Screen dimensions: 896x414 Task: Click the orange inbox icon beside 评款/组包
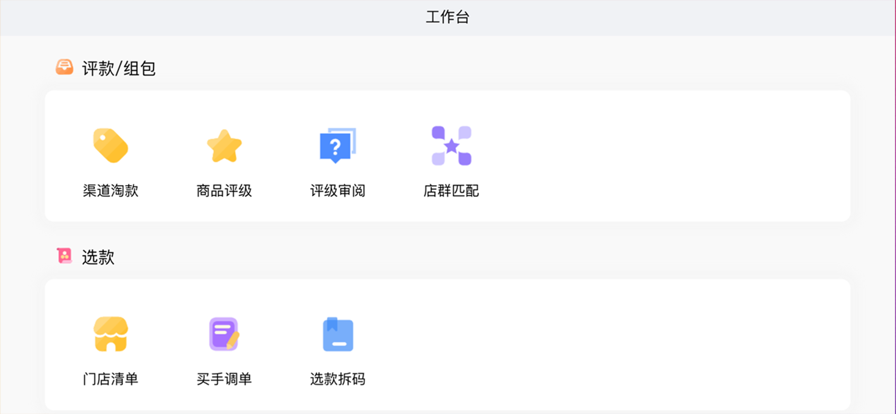pyautogui.click(x=64, y=67)
